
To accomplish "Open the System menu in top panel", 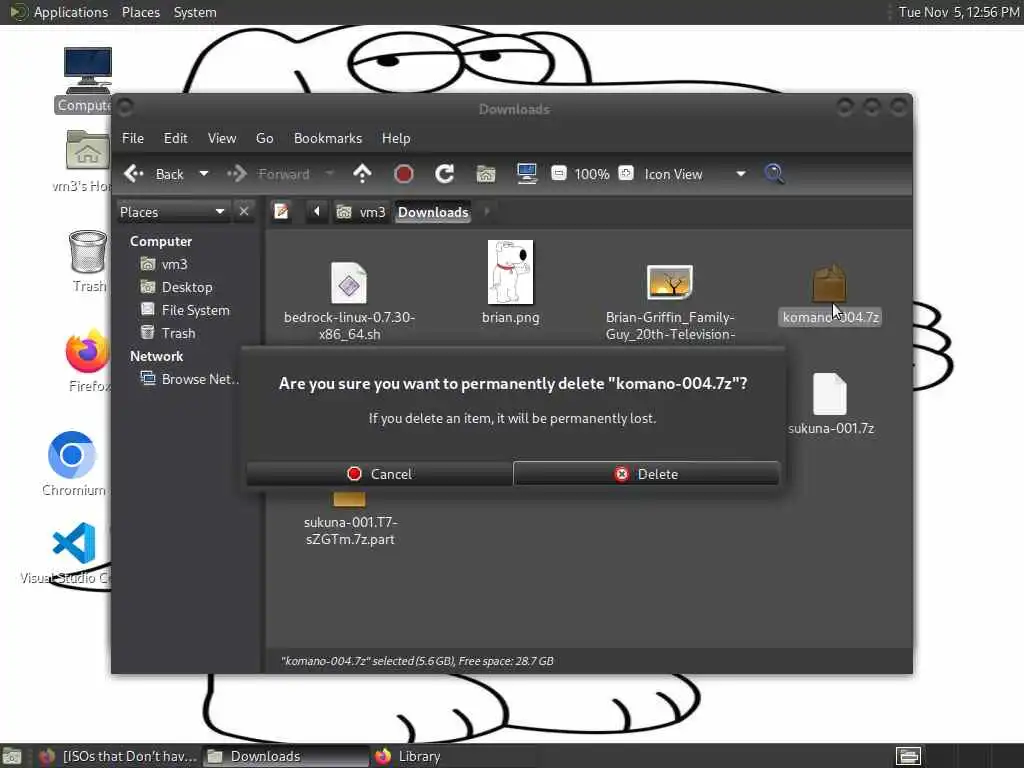I will point(195,12).
